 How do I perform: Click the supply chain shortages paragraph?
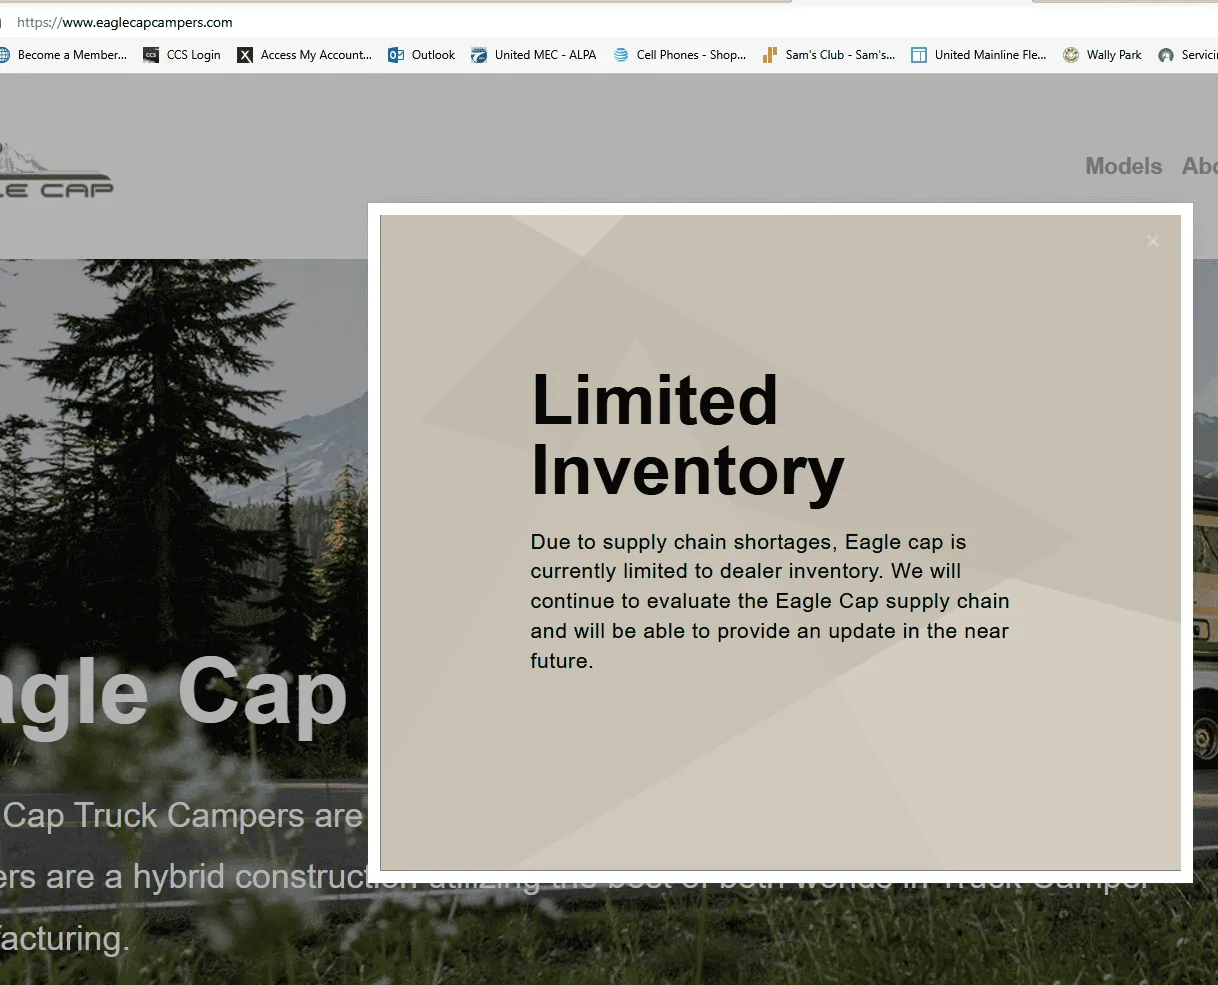point(770,601)
